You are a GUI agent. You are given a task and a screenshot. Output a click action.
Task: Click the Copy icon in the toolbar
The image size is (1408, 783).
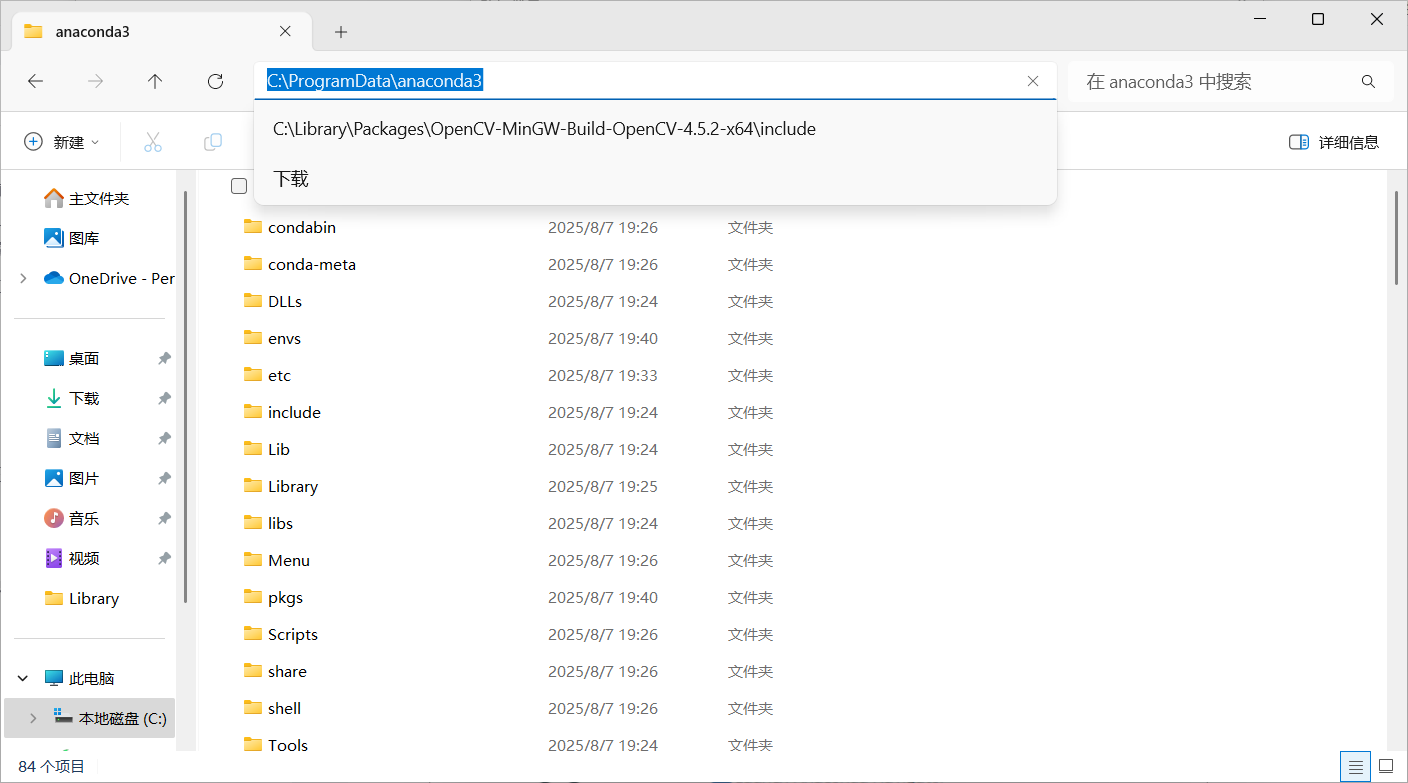(x=212, y=141)
